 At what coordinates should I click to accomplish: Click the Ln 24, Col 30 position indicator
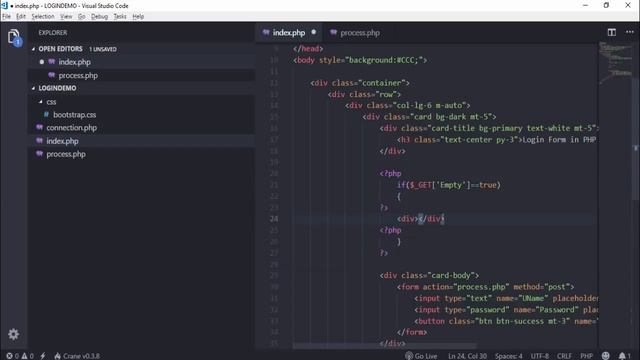(x=467, y=356)
